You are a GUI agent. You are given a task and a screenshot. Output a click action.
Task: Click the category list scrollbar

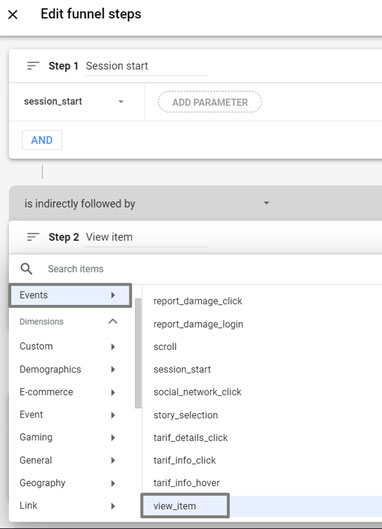138,353
